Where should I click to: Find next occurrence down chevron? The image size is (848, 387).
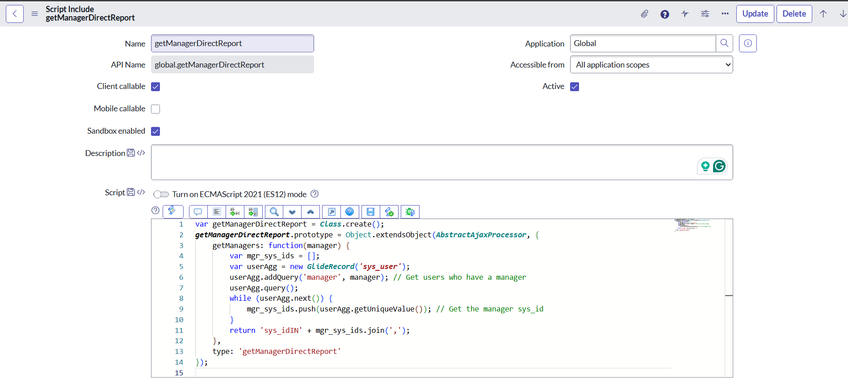point(293,211)
